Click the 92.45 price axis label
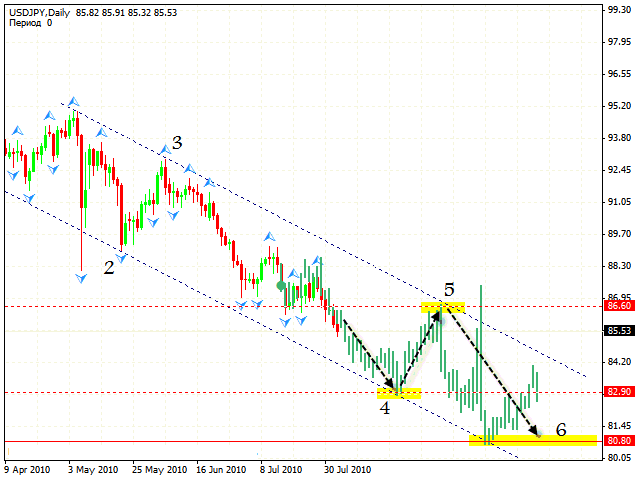The width and height of the screenshot is (642, 479). pos(619,170)
